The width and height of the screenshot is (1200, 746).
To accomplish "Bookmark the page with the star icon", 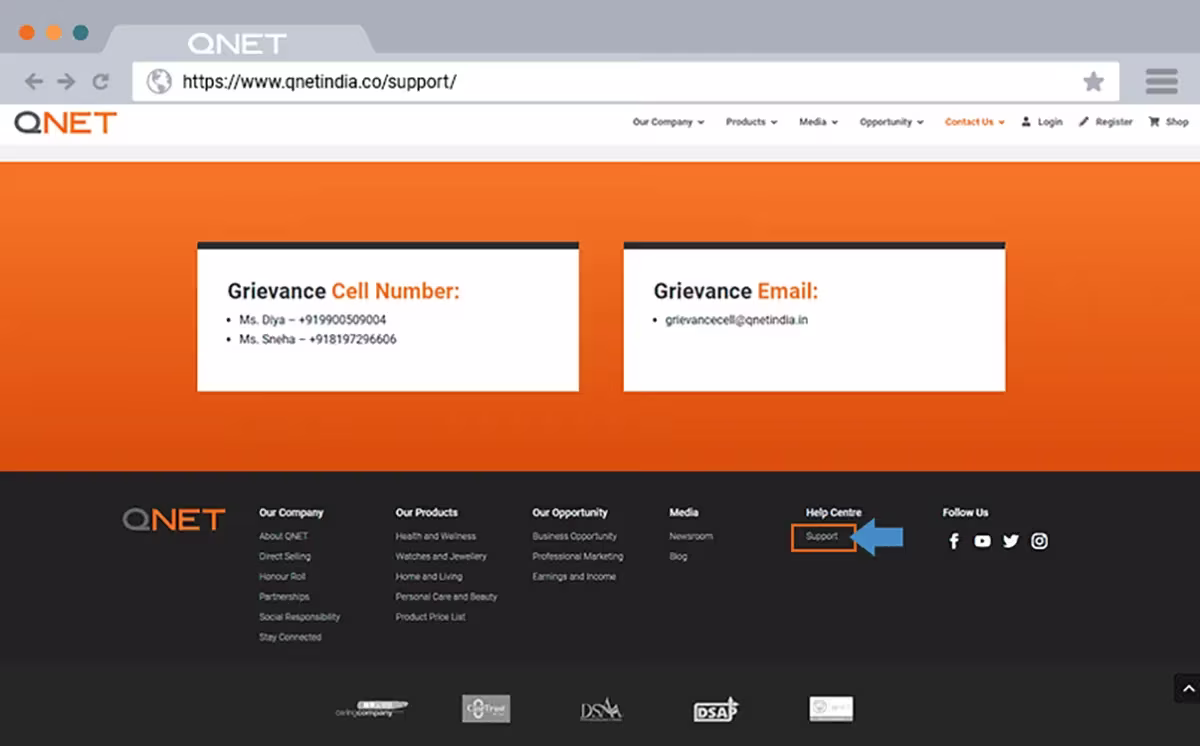I will point(1094,82).
